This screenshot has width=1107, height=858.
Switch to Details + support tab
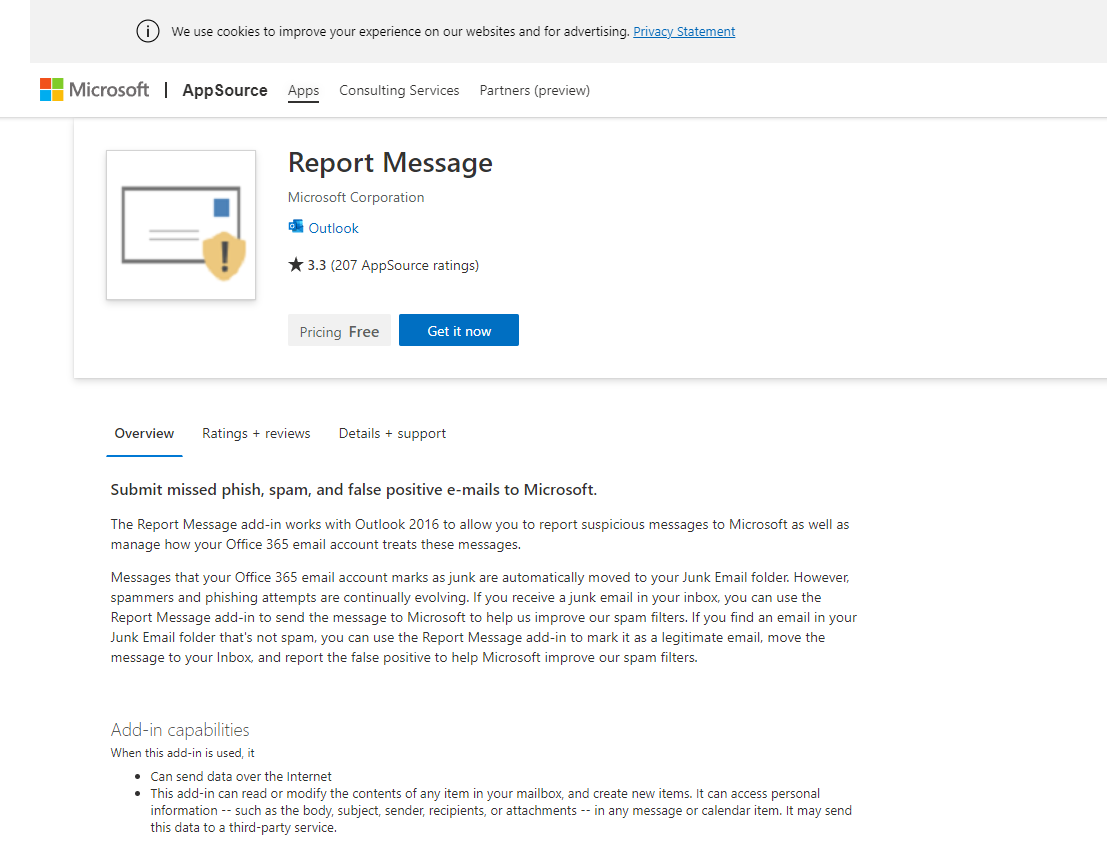click(x=393, y=434)
